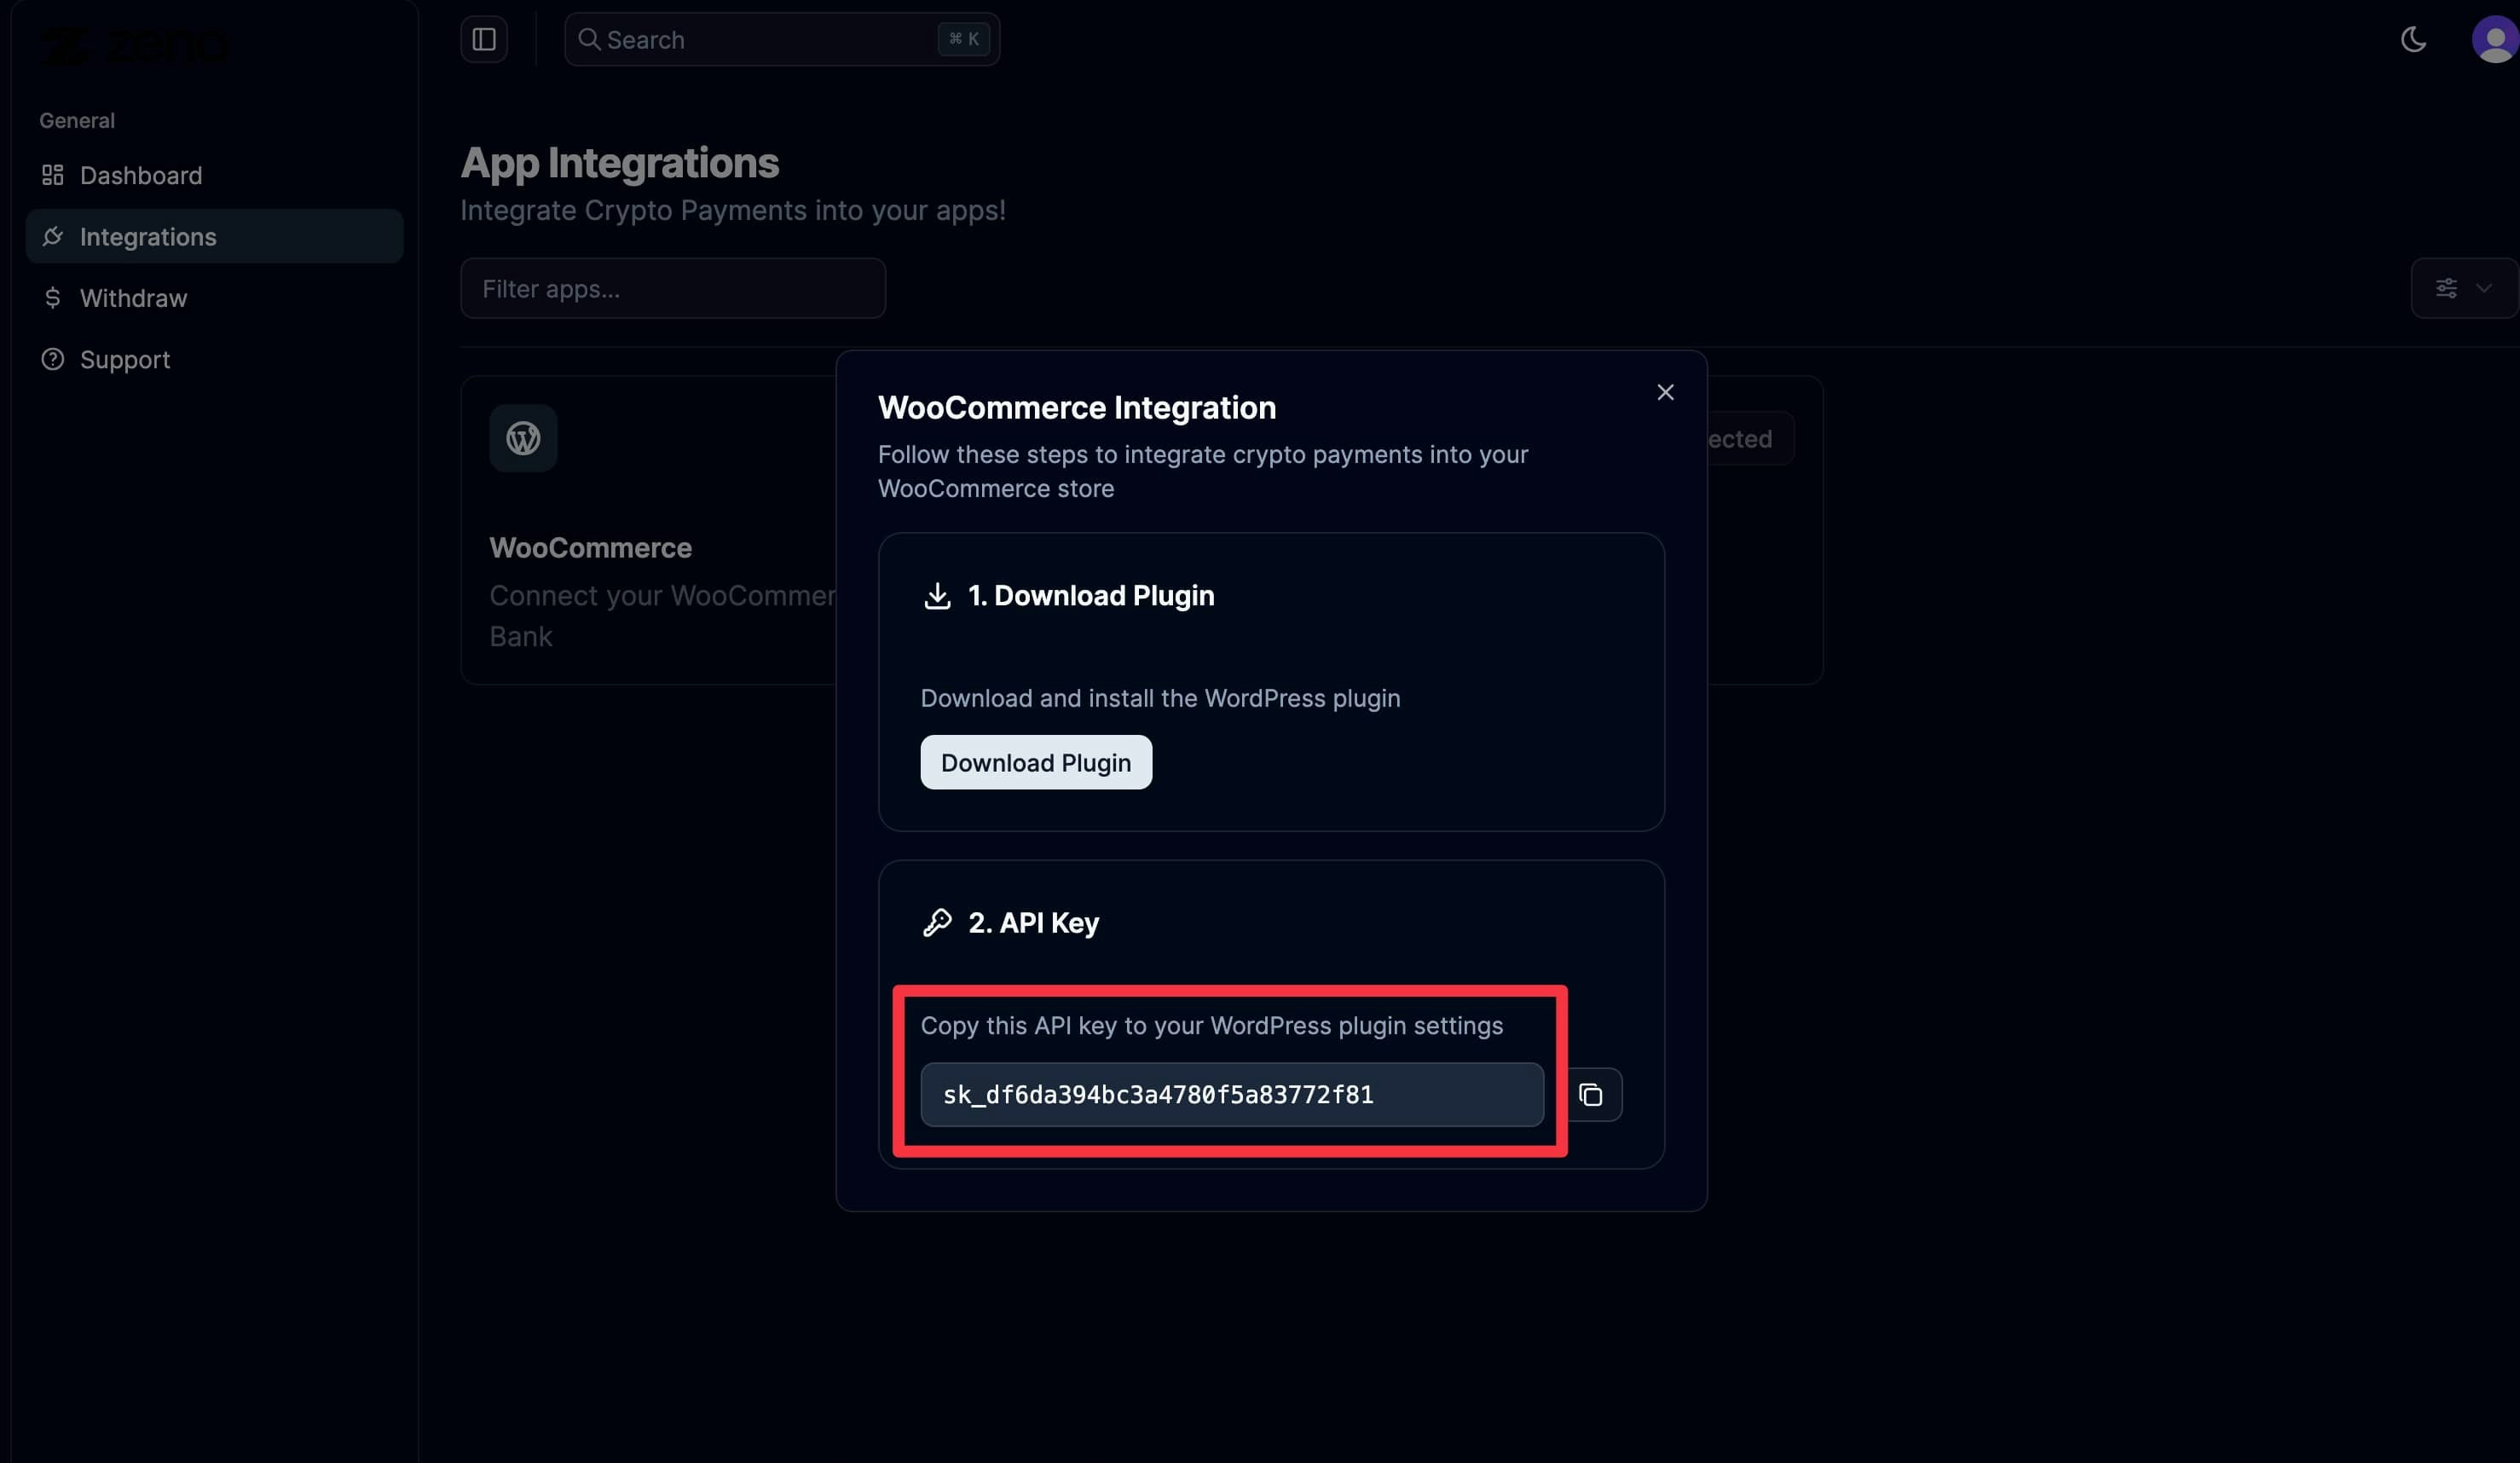This screenshot has height=1463, width=2520.
Task: Copy the API key using the copy icon
Action: 1591,1094
